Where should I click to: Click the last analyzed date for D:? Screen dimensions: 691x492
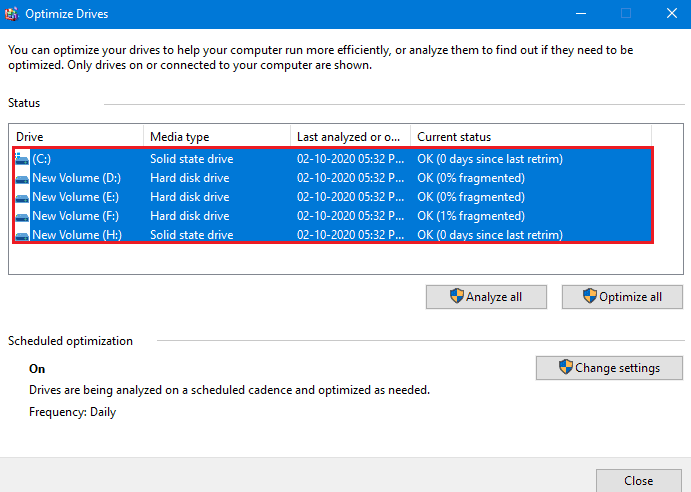pyautogui.click(x=350, y=178)
